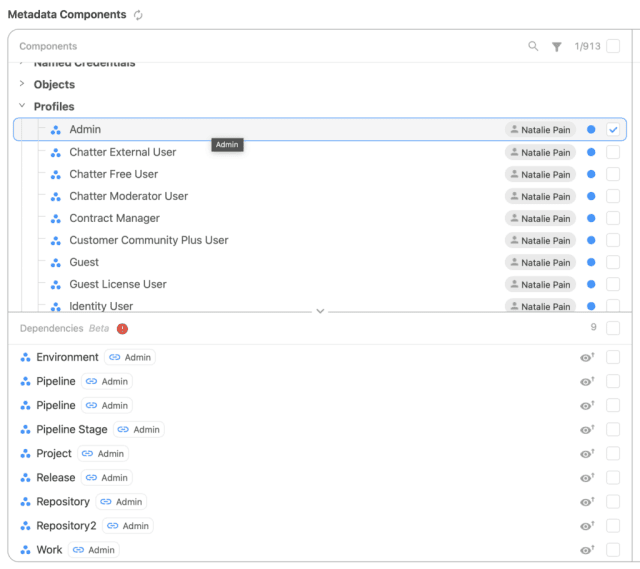Toggle the eye icon for Project
Screen dimensions: 640x569
pyautogui.click(x=587, y=453)
